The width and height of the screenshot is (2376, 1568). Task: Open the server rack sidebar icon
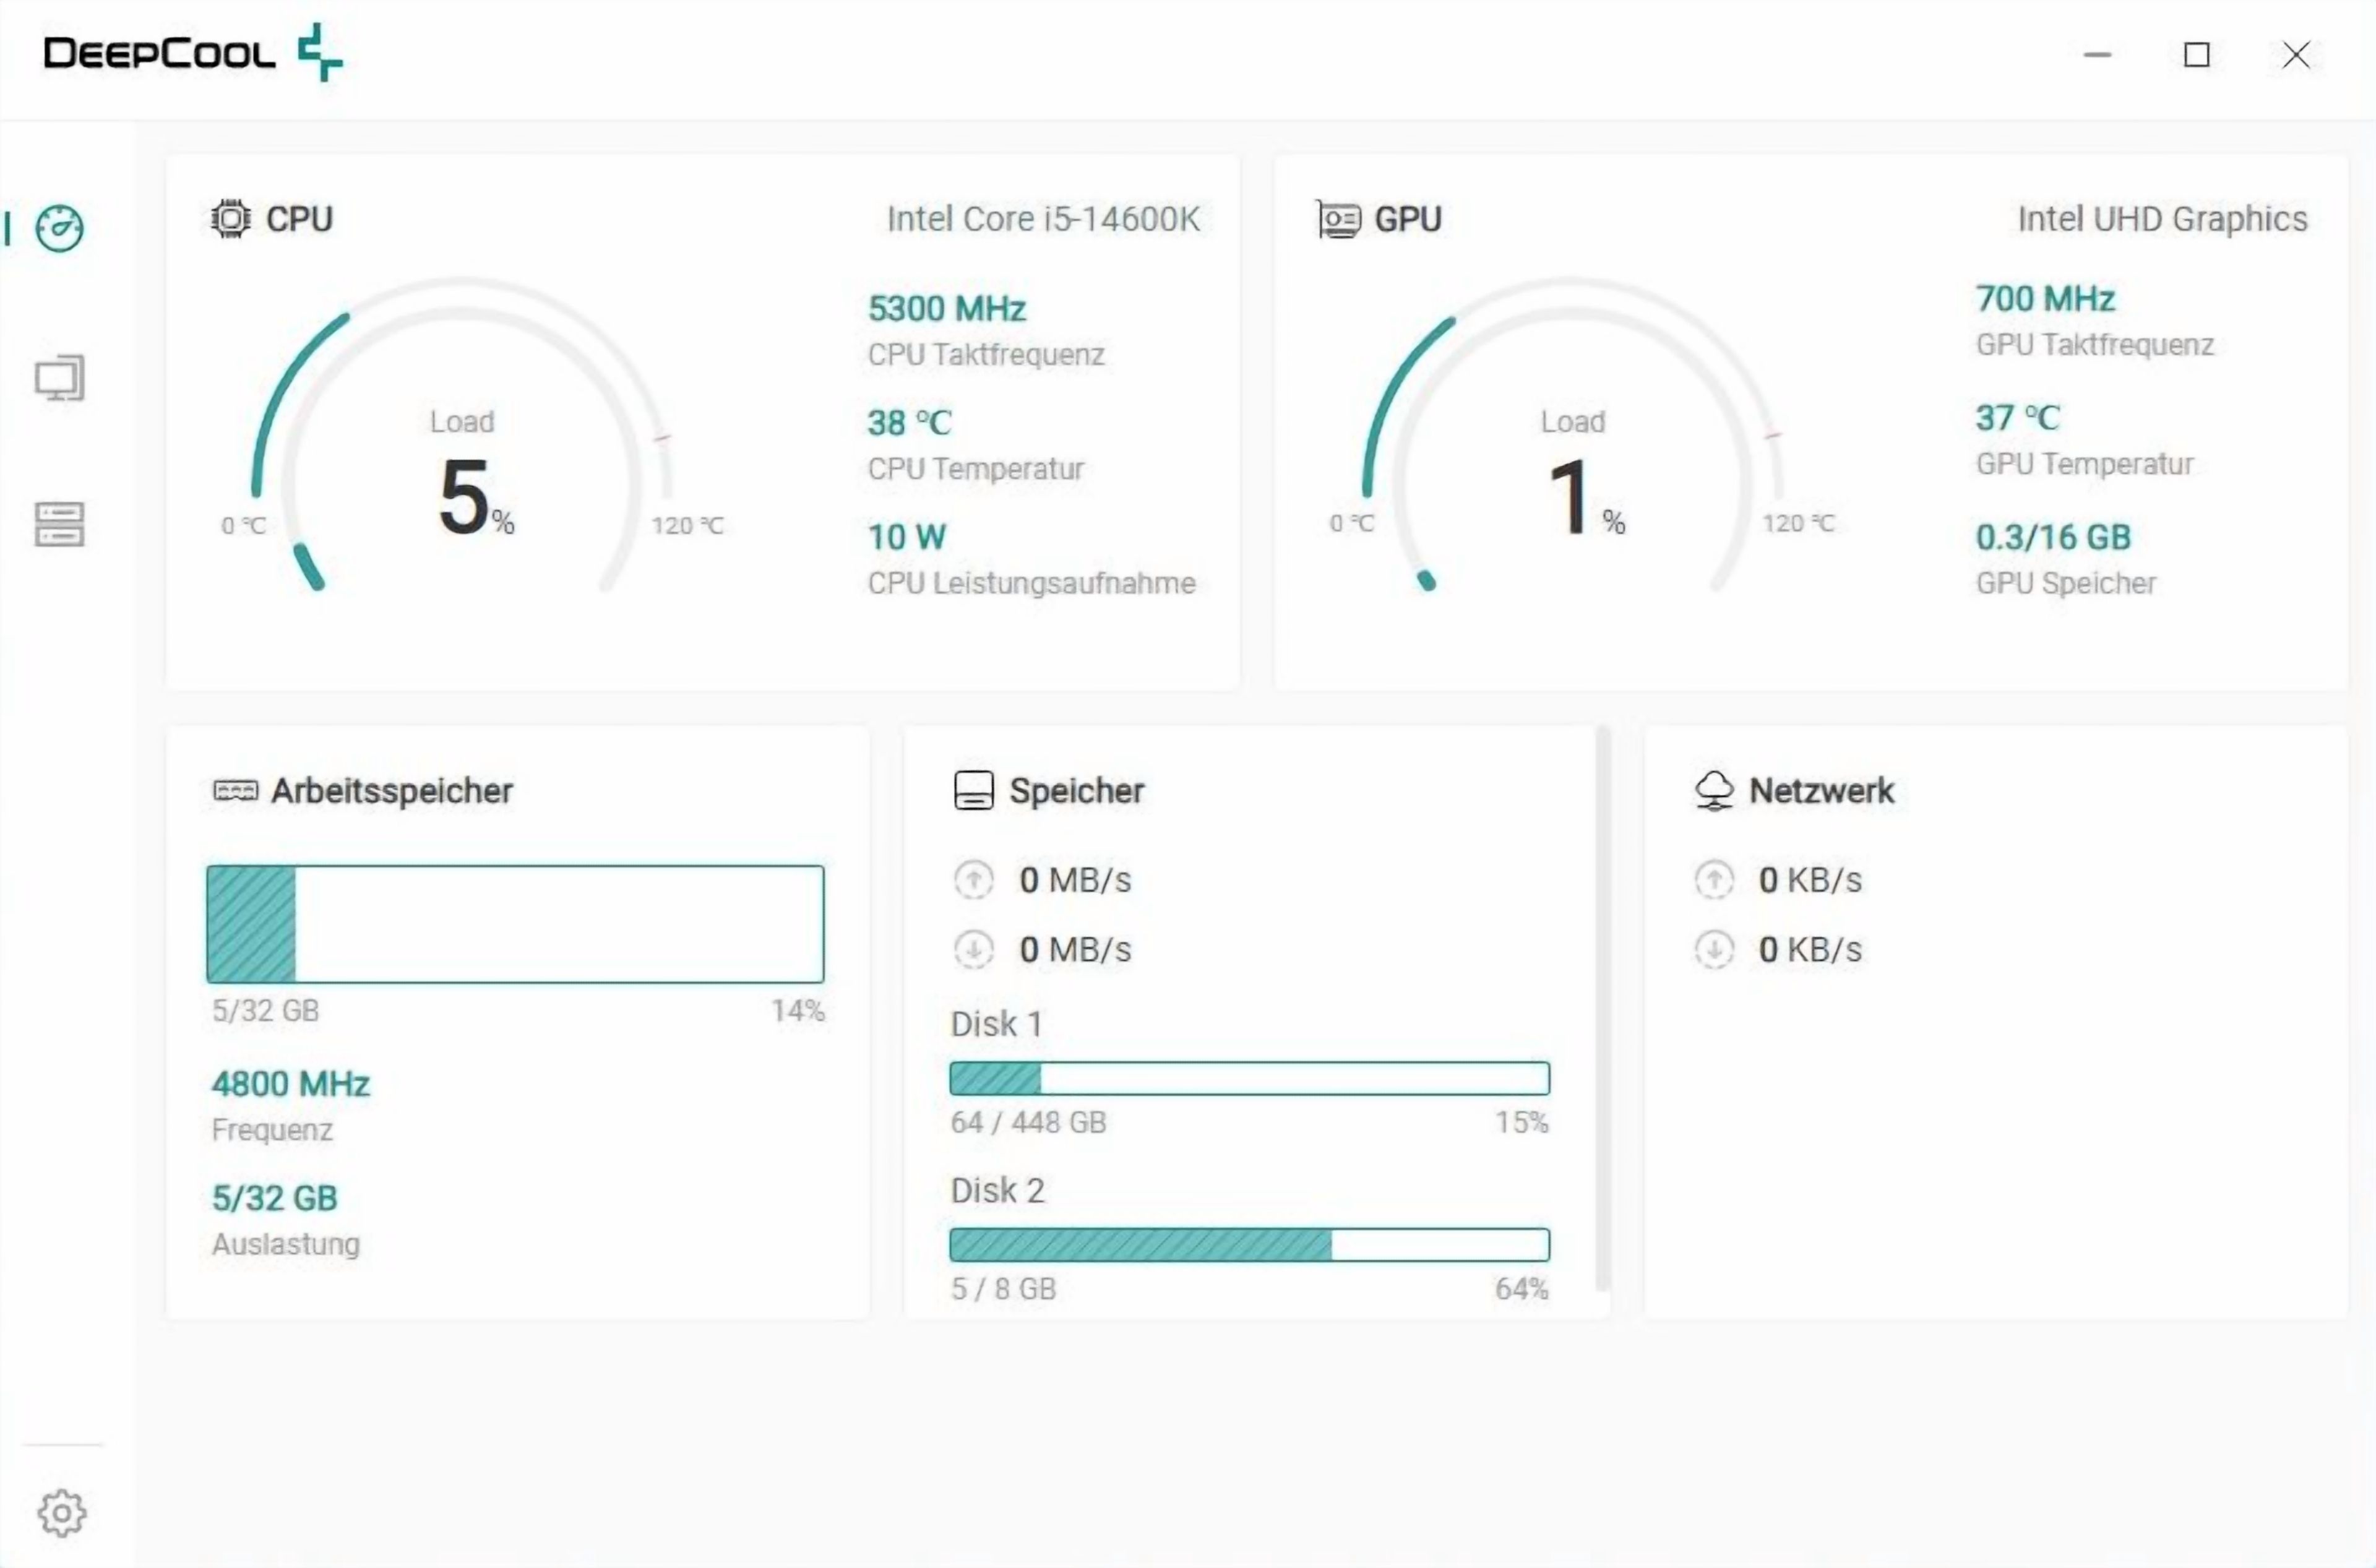click(60, 524)
